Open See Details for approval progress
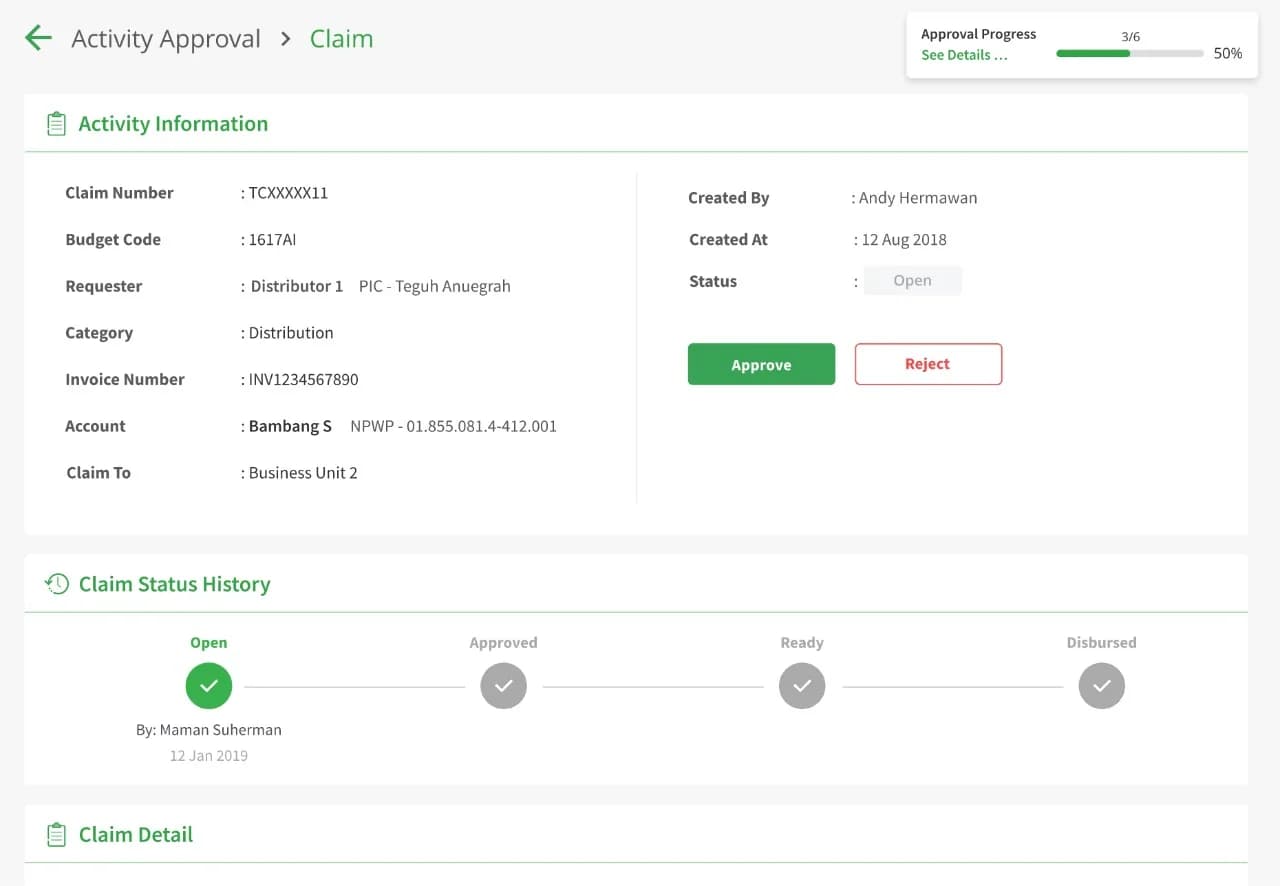The width and height of the screenshot is (1280, 886). tap(964, 55)
